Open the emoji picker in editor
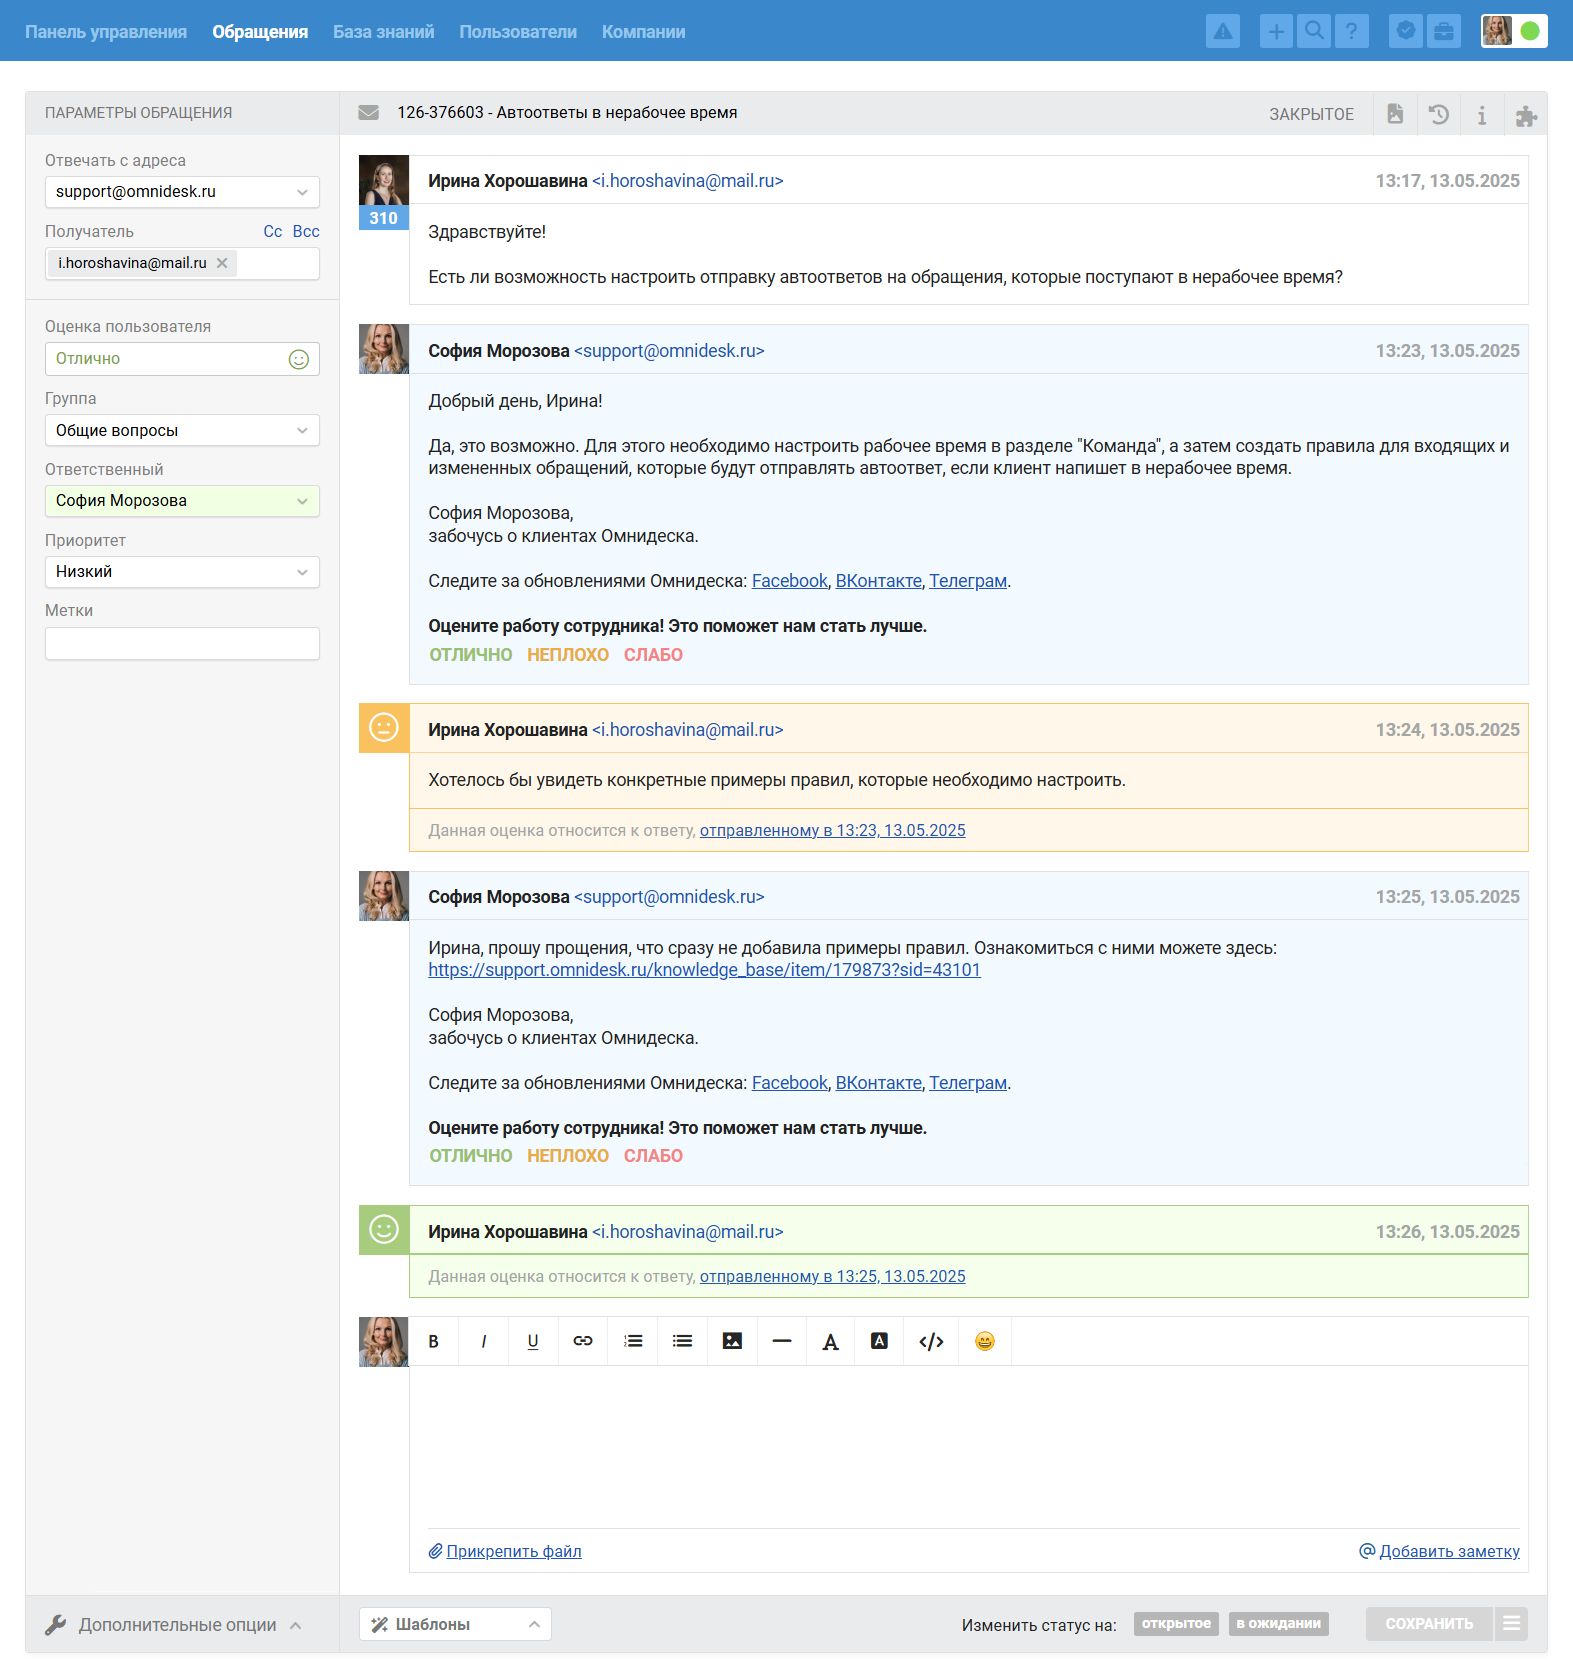Viewport: 1573px width, 1678px height. 984,1341
